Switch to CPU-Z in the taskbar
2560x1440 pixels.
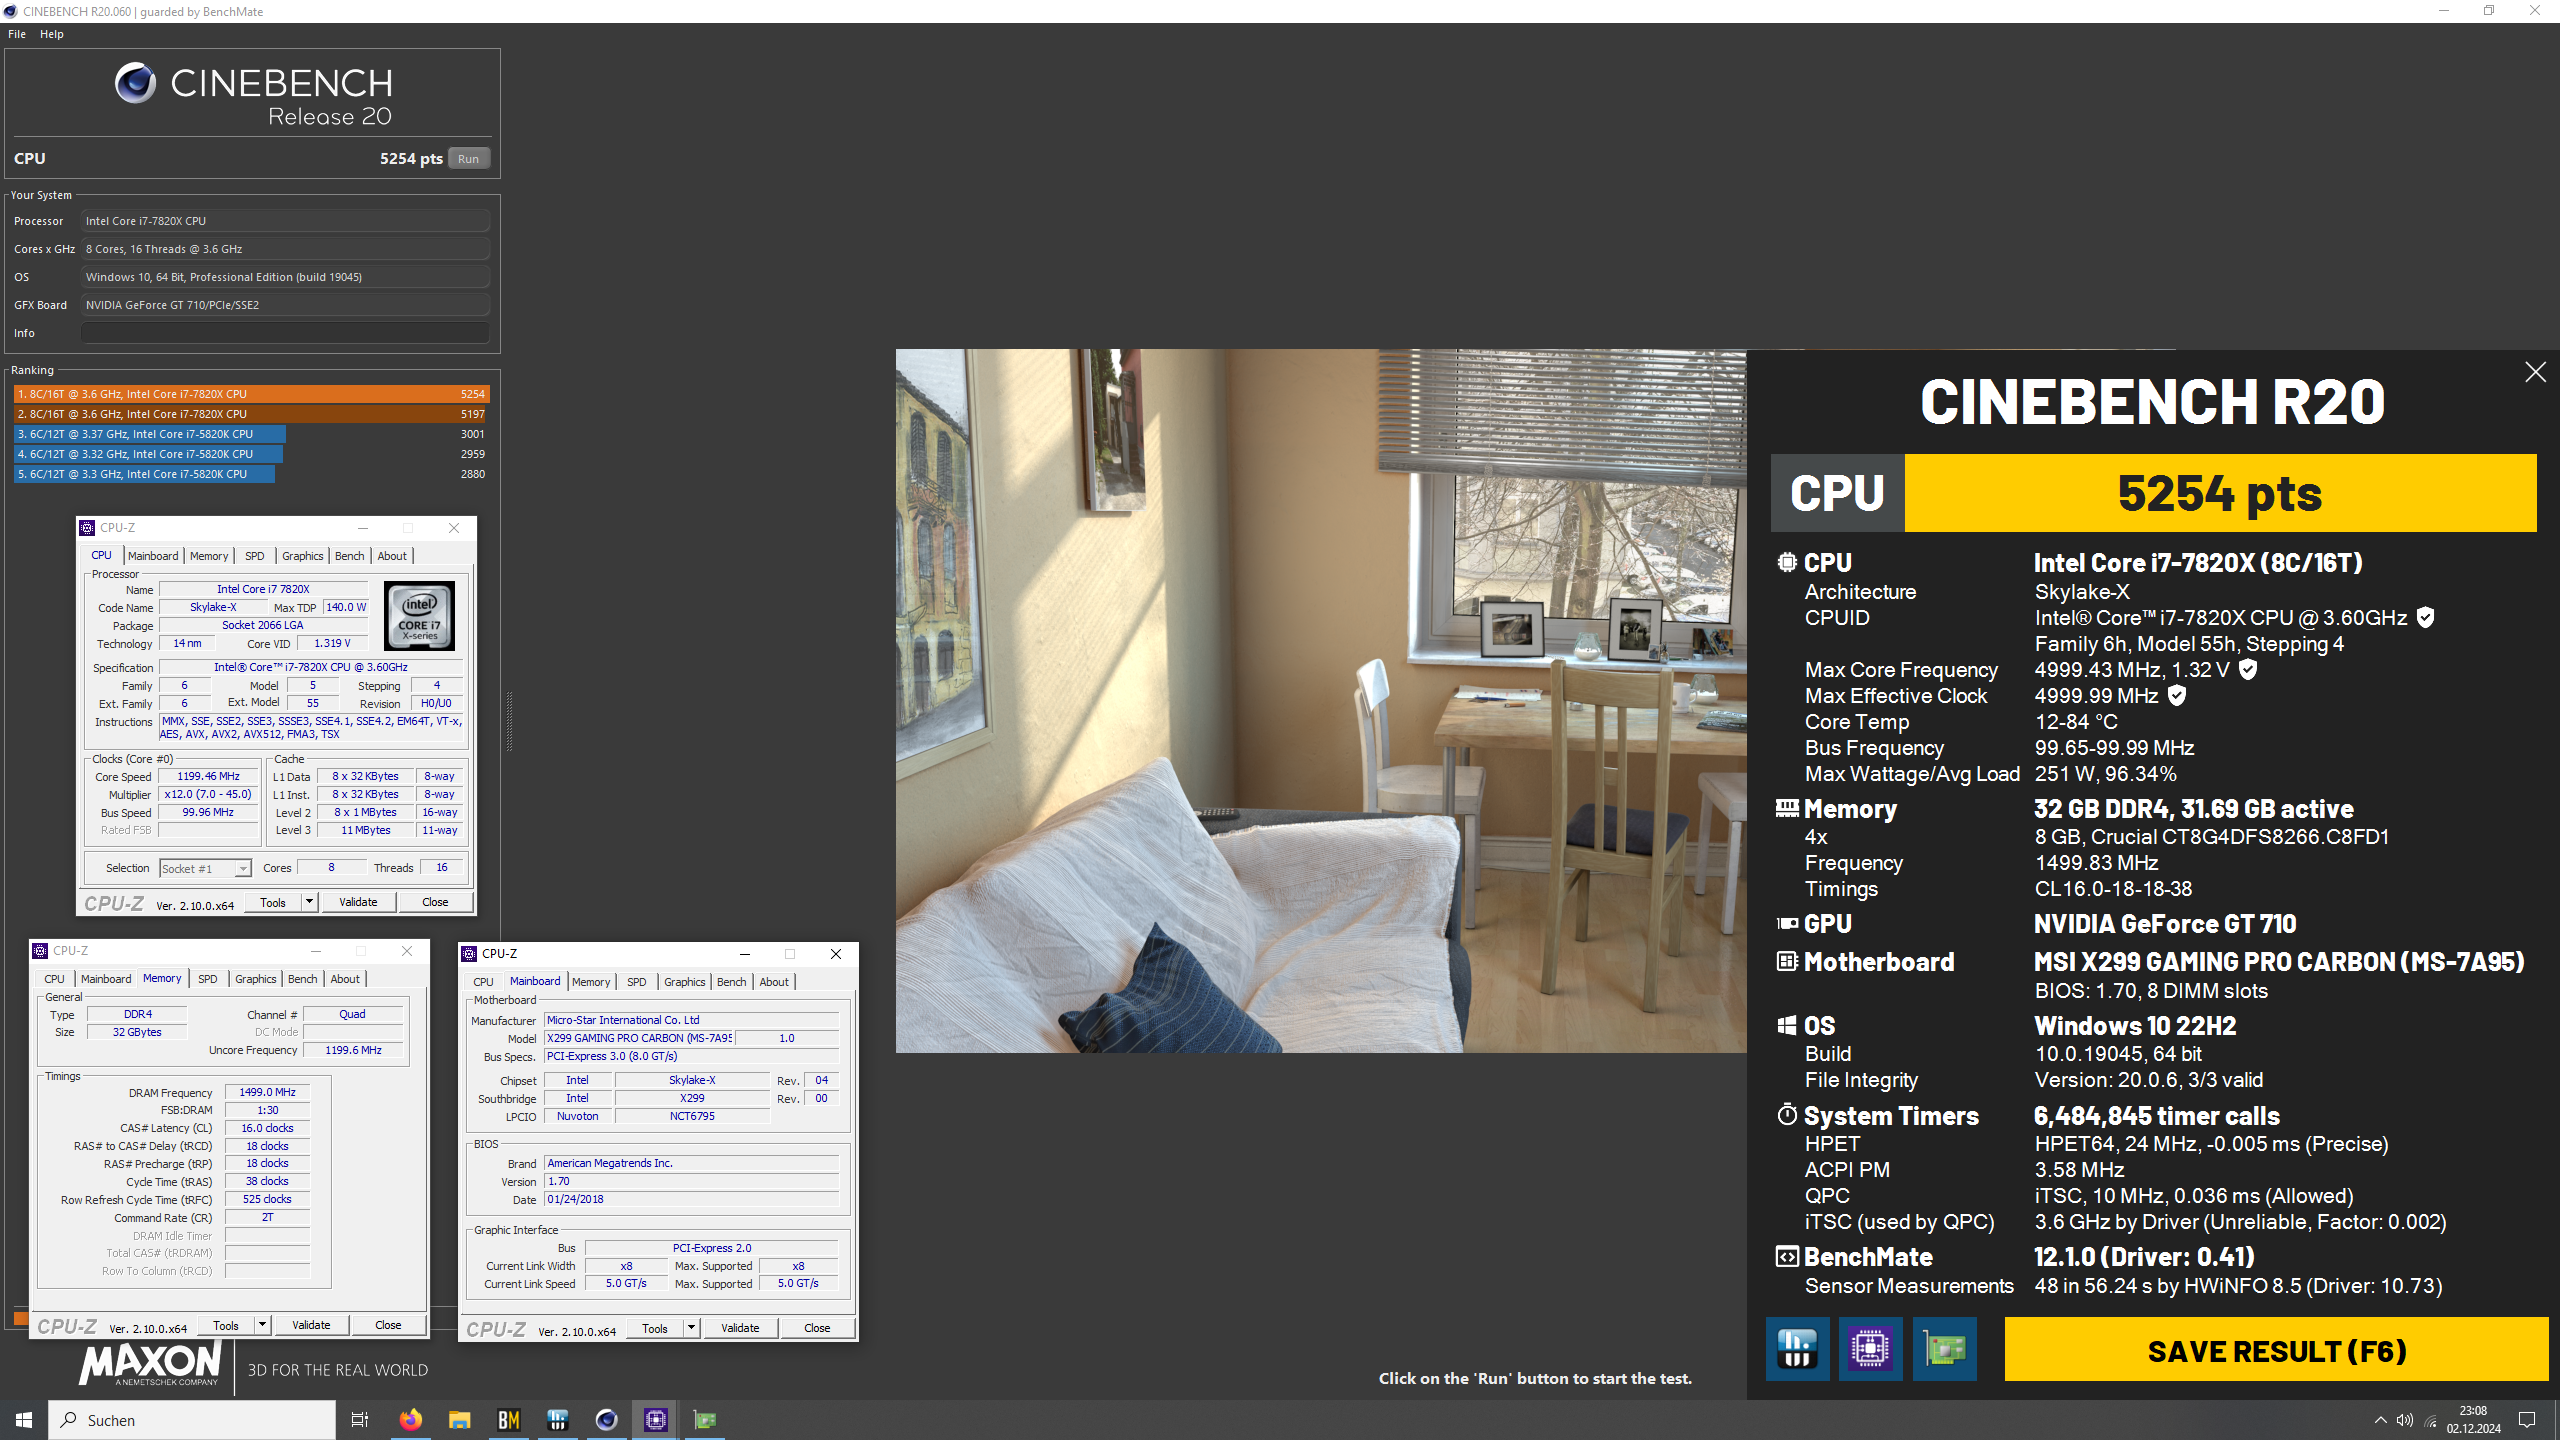coord(656,1420)
